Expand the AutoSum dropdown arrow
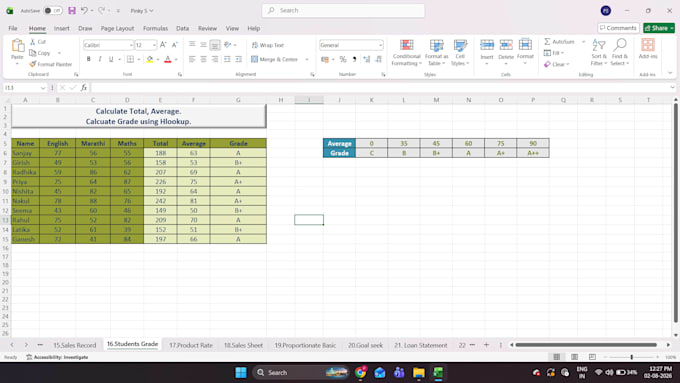 [583, 42]
